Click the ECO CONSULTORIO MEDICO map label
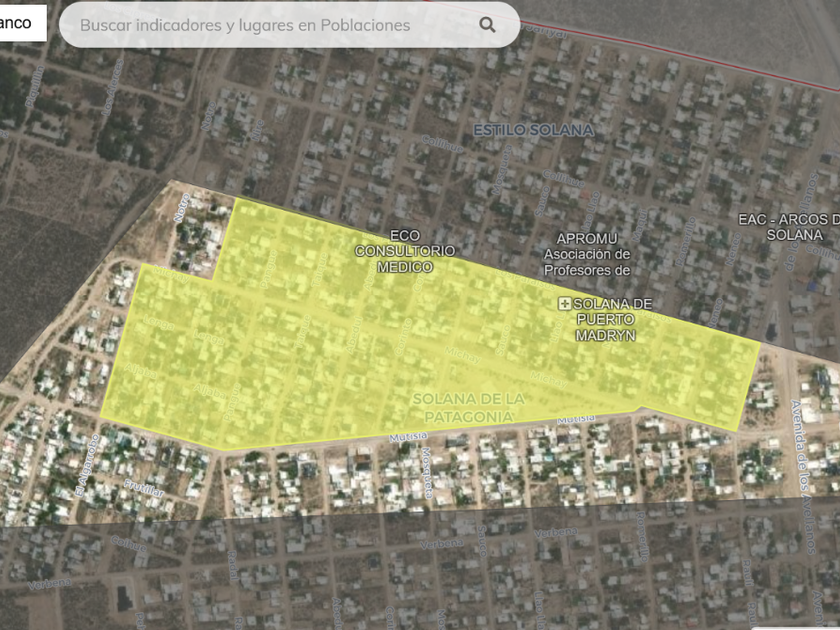This screenshot has width=840, height=630. (x=405, y=251)
